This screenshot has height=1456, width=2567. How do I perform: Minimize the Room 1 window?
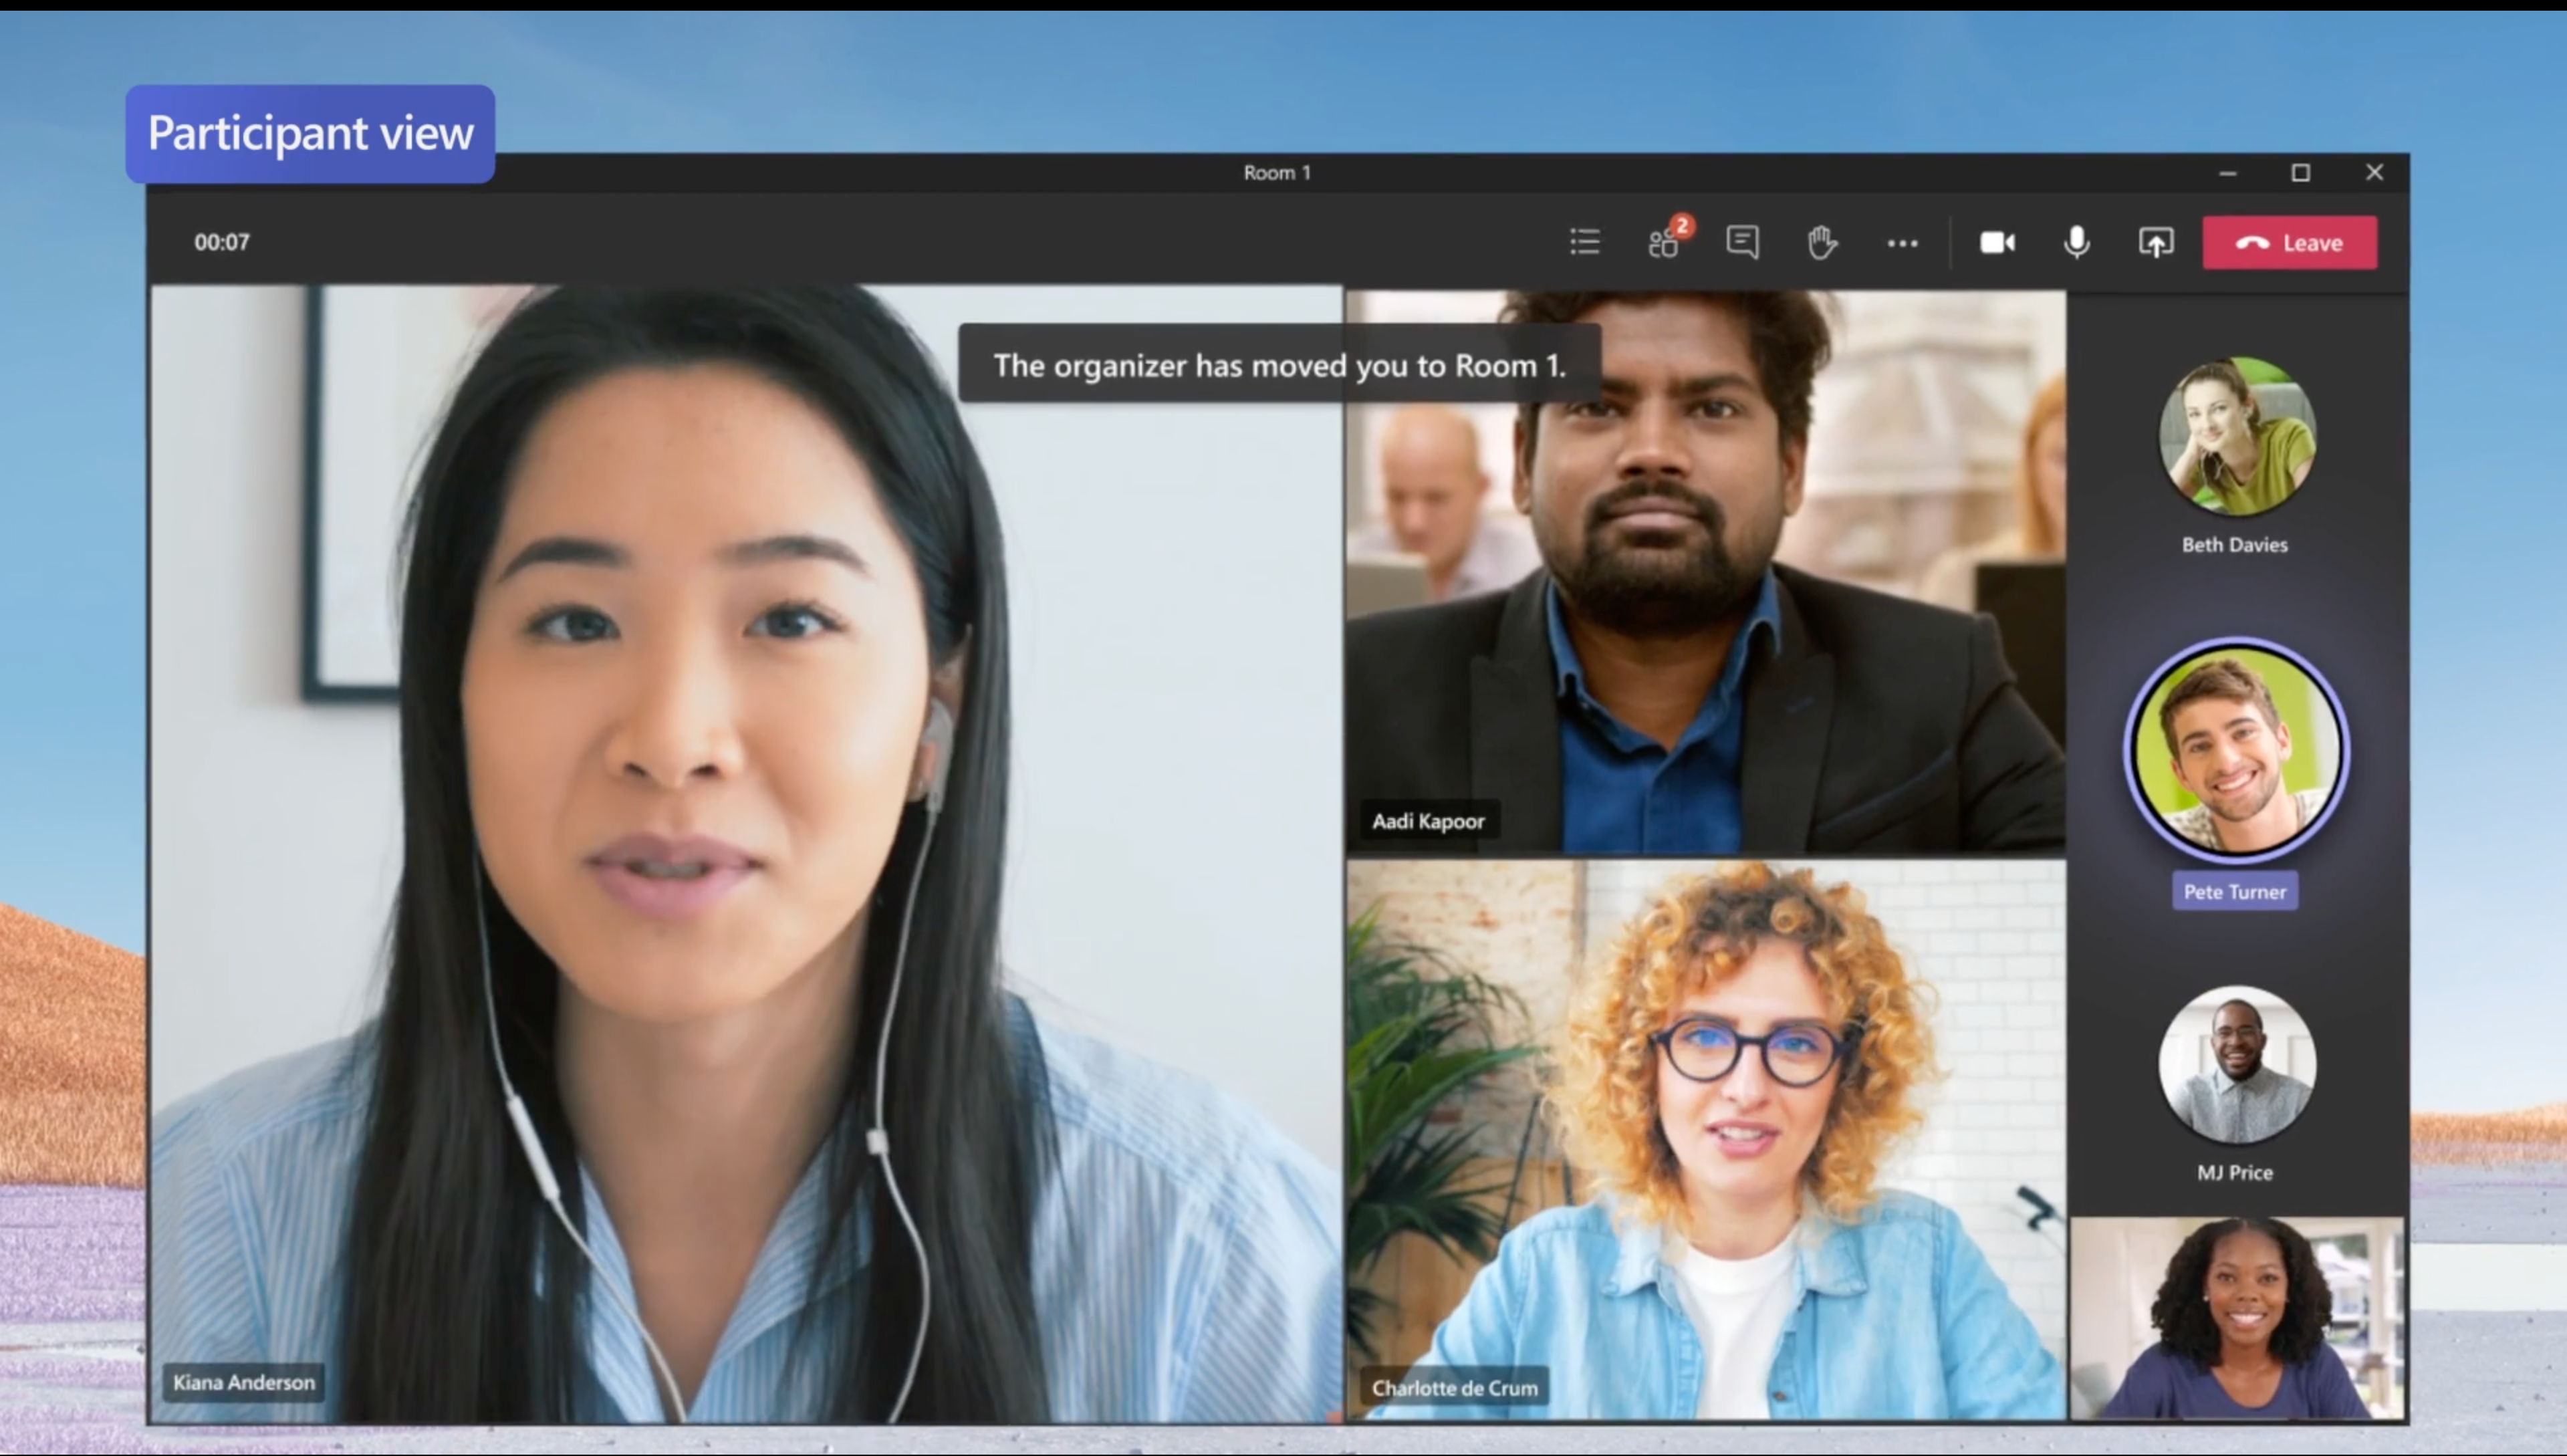tap(2228, 173)
